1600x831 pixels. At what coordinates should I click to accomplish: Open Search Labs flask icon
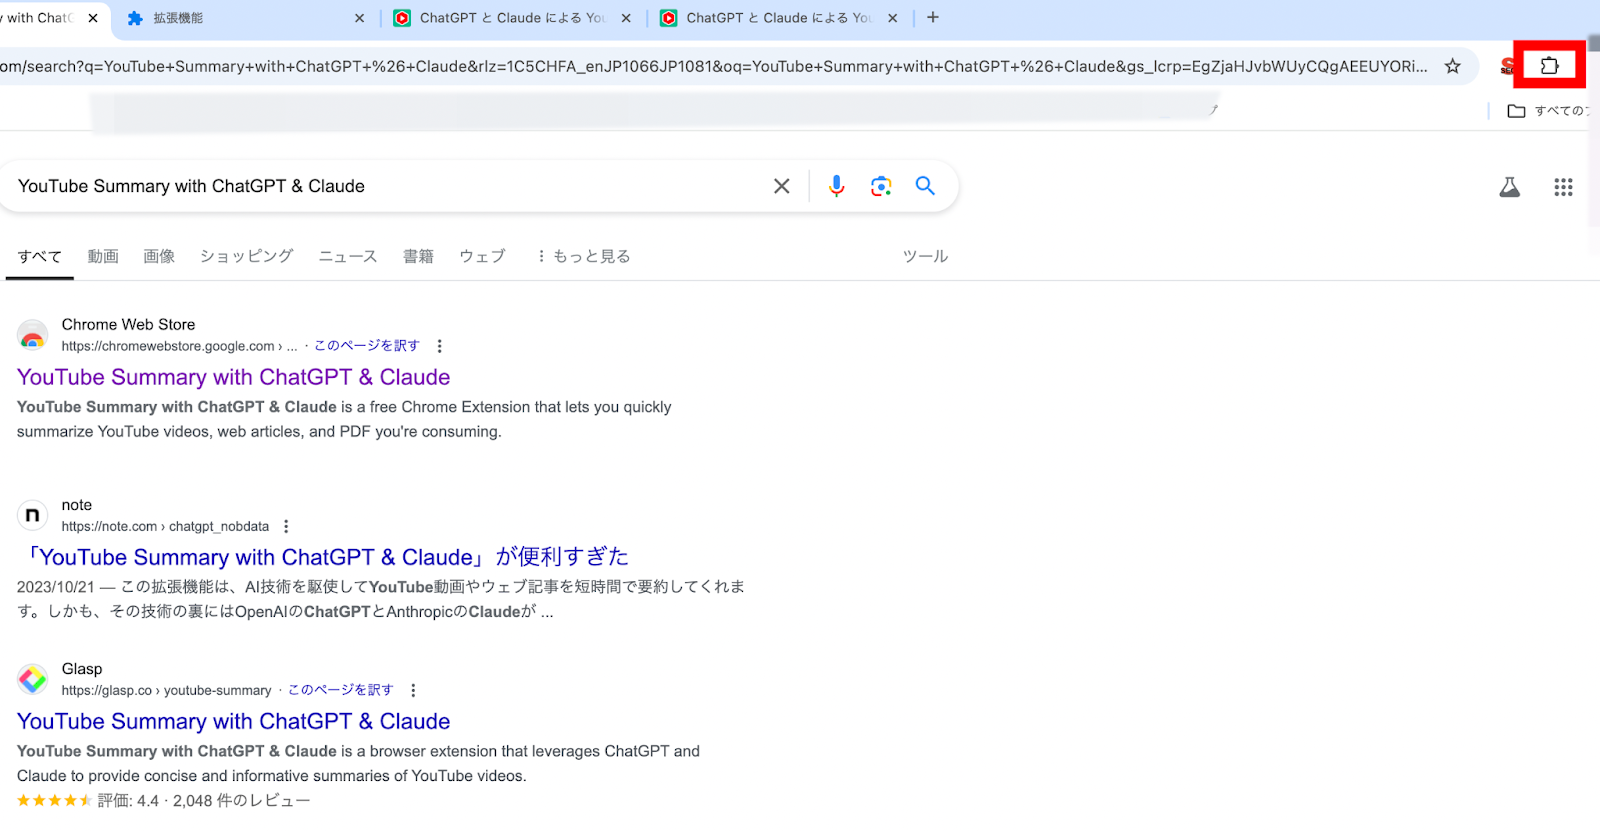click(x=1509, y=187)
